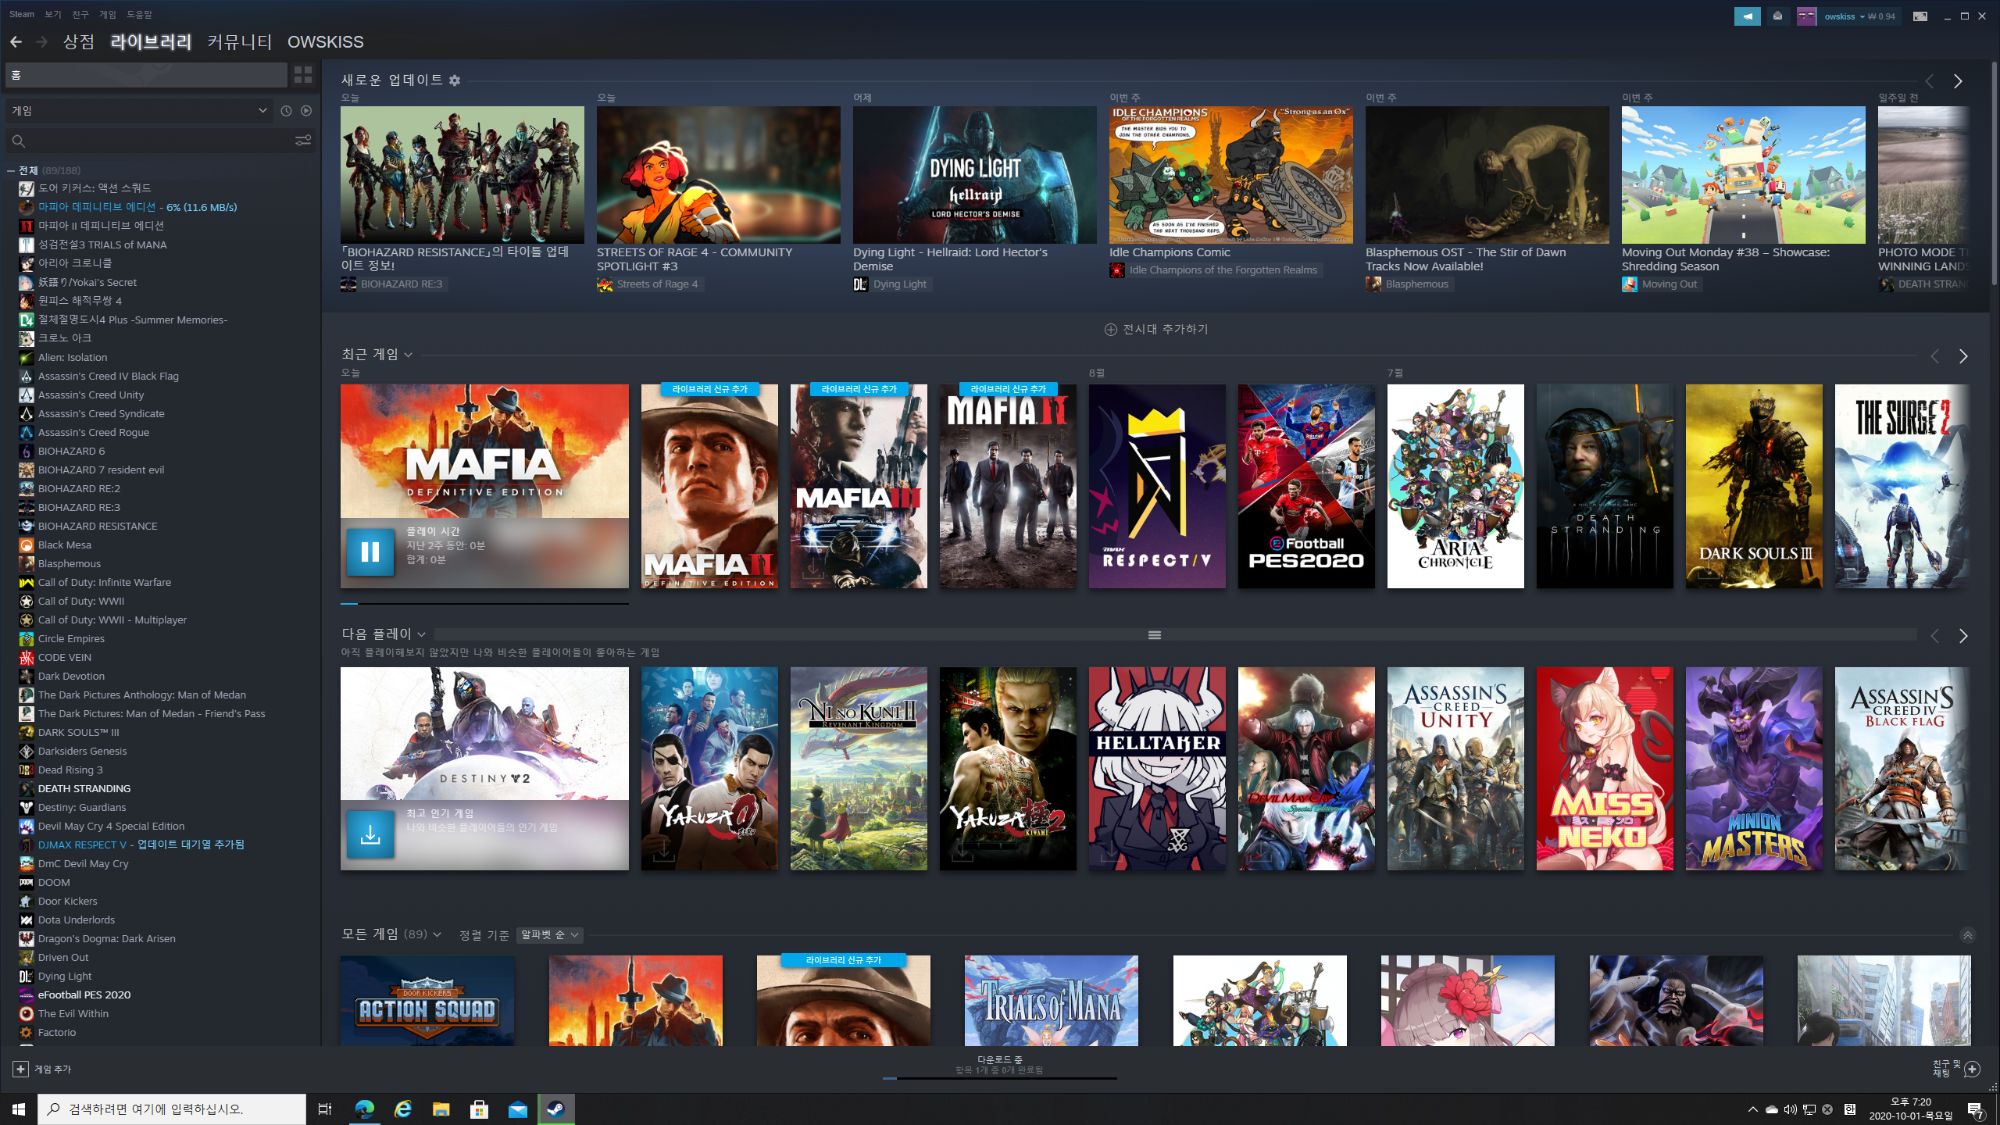
Task: Open the inbox envelope notifications icon
Action: [1777, 16]
